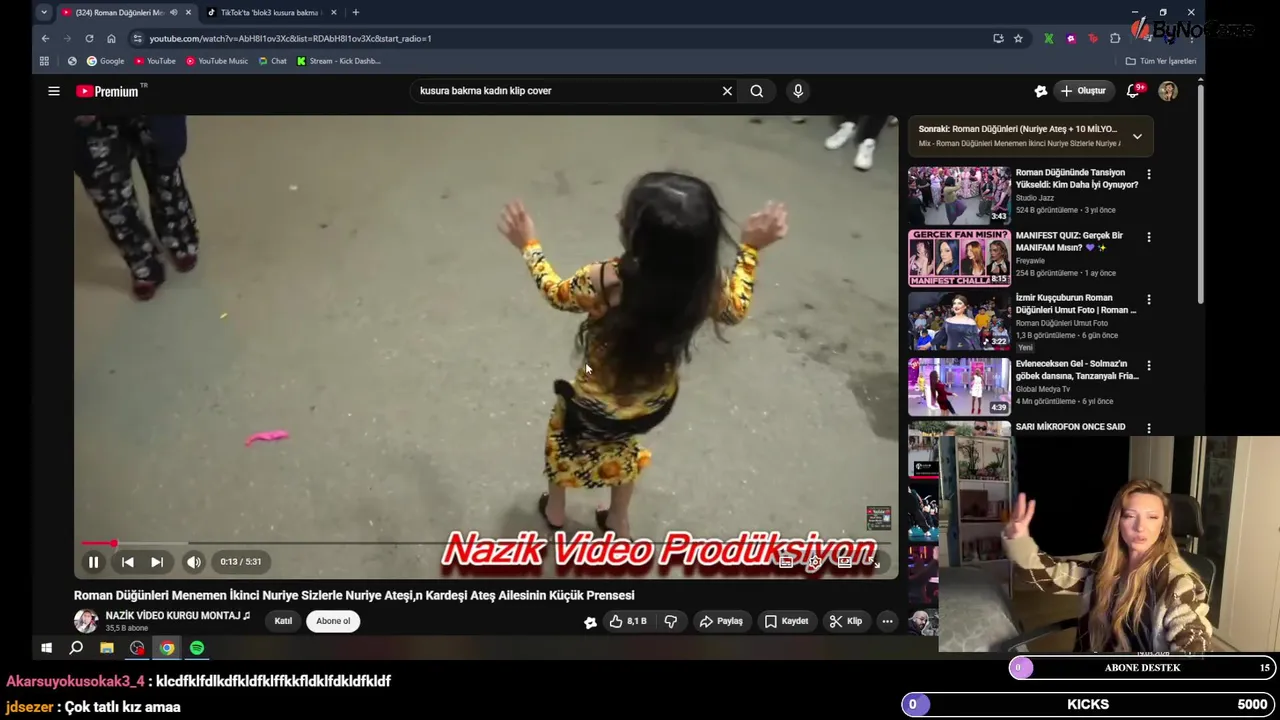Skip to previous video in player

pyautogui.click(x=127, y=562)
